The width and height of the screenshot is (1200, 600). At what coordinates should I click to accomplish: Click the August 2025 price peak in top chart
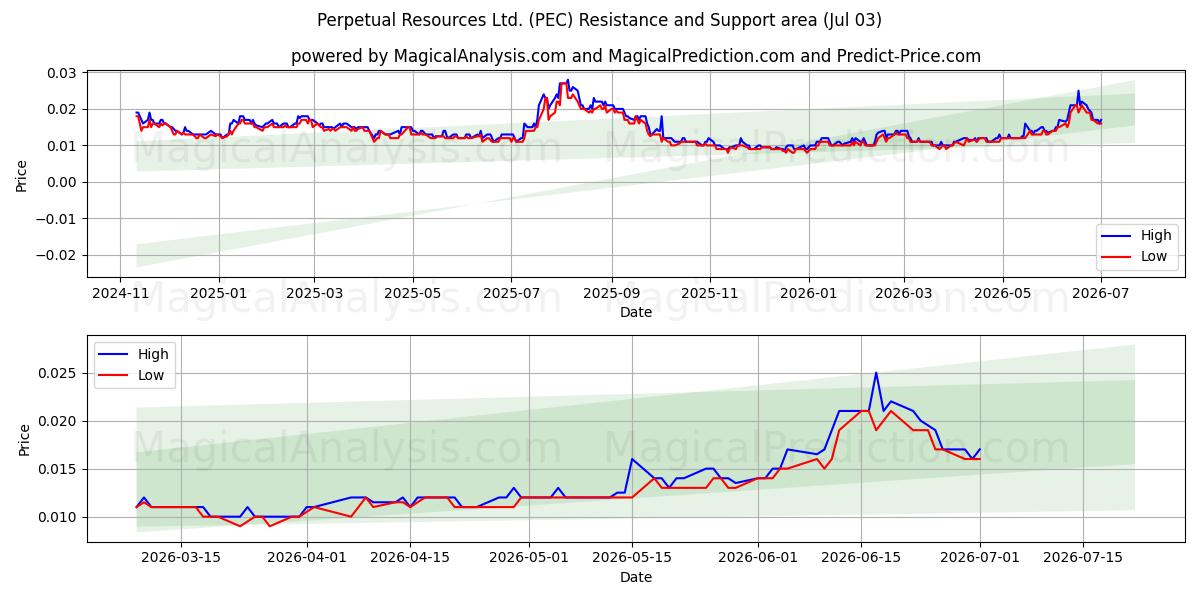click(568, 81)
